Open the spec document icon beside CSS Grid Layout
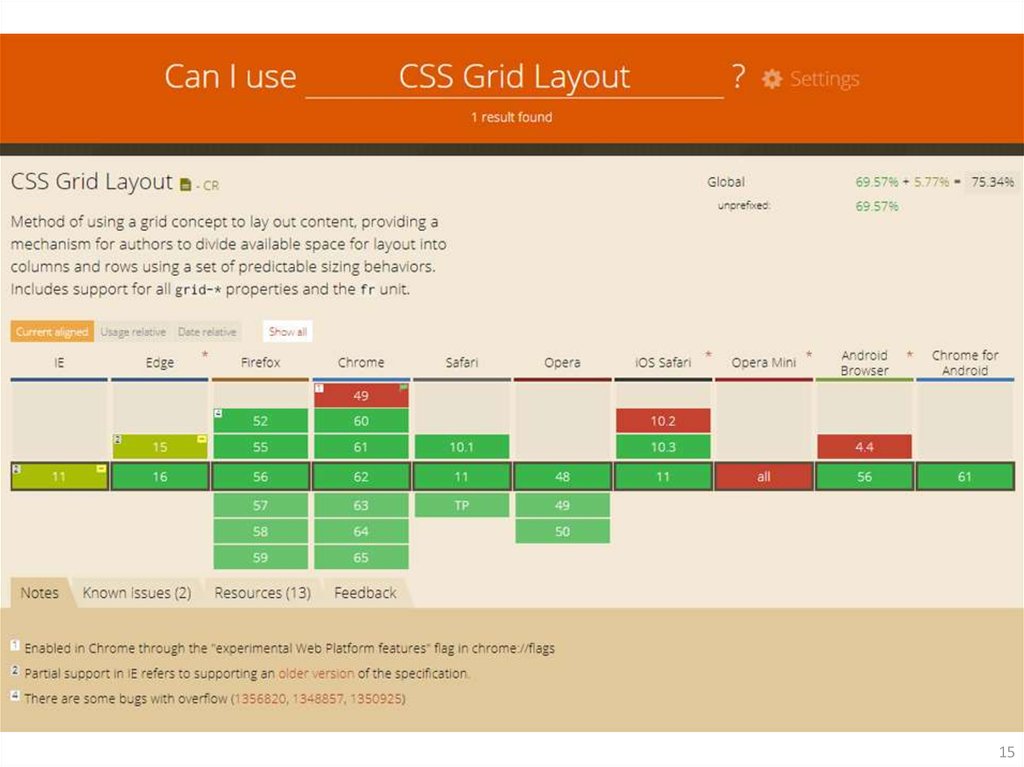Image resolution: width=1024 pixels, height=767 pixels. click(x=185, y=185)
